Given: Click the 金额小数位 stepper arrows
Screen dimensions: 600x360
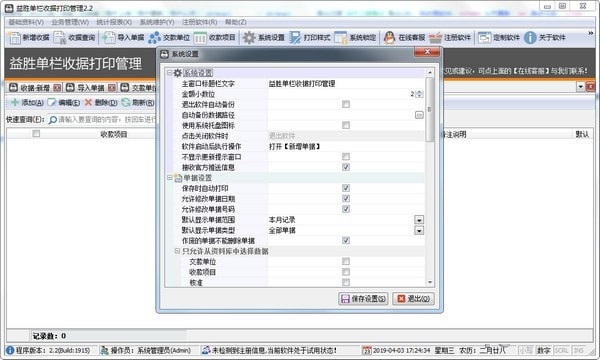Looking at the screenshot, I should pos(419,94).
